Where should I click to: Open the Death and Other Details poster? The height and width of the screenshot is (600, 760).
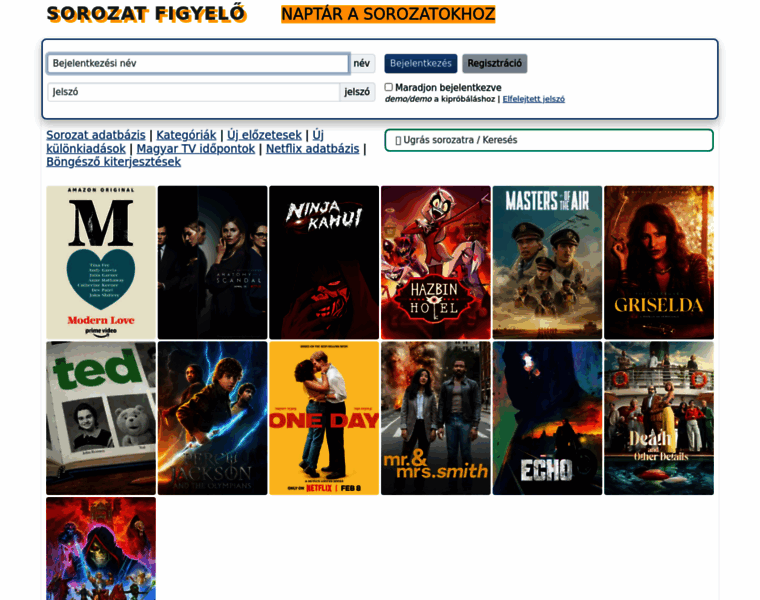(659, 418)
